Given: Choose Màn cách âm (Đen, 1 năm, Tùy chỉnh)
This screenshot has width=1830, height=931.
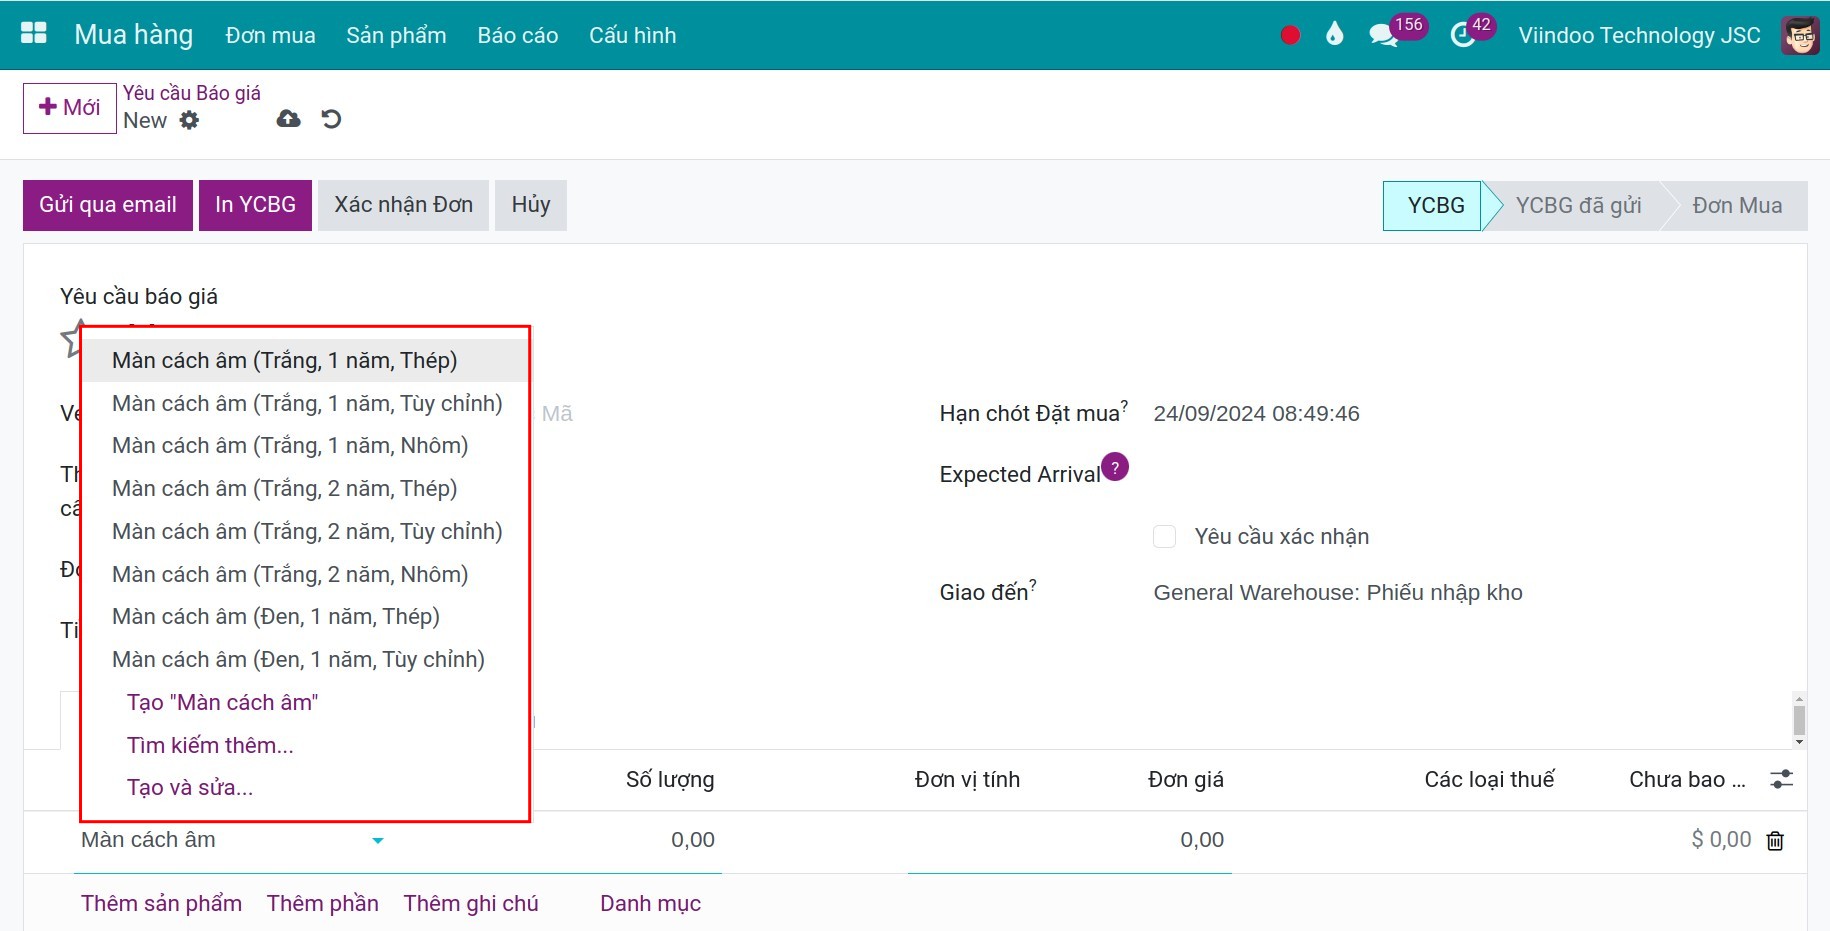Looking at the screenshot, I should coord(305,659).
